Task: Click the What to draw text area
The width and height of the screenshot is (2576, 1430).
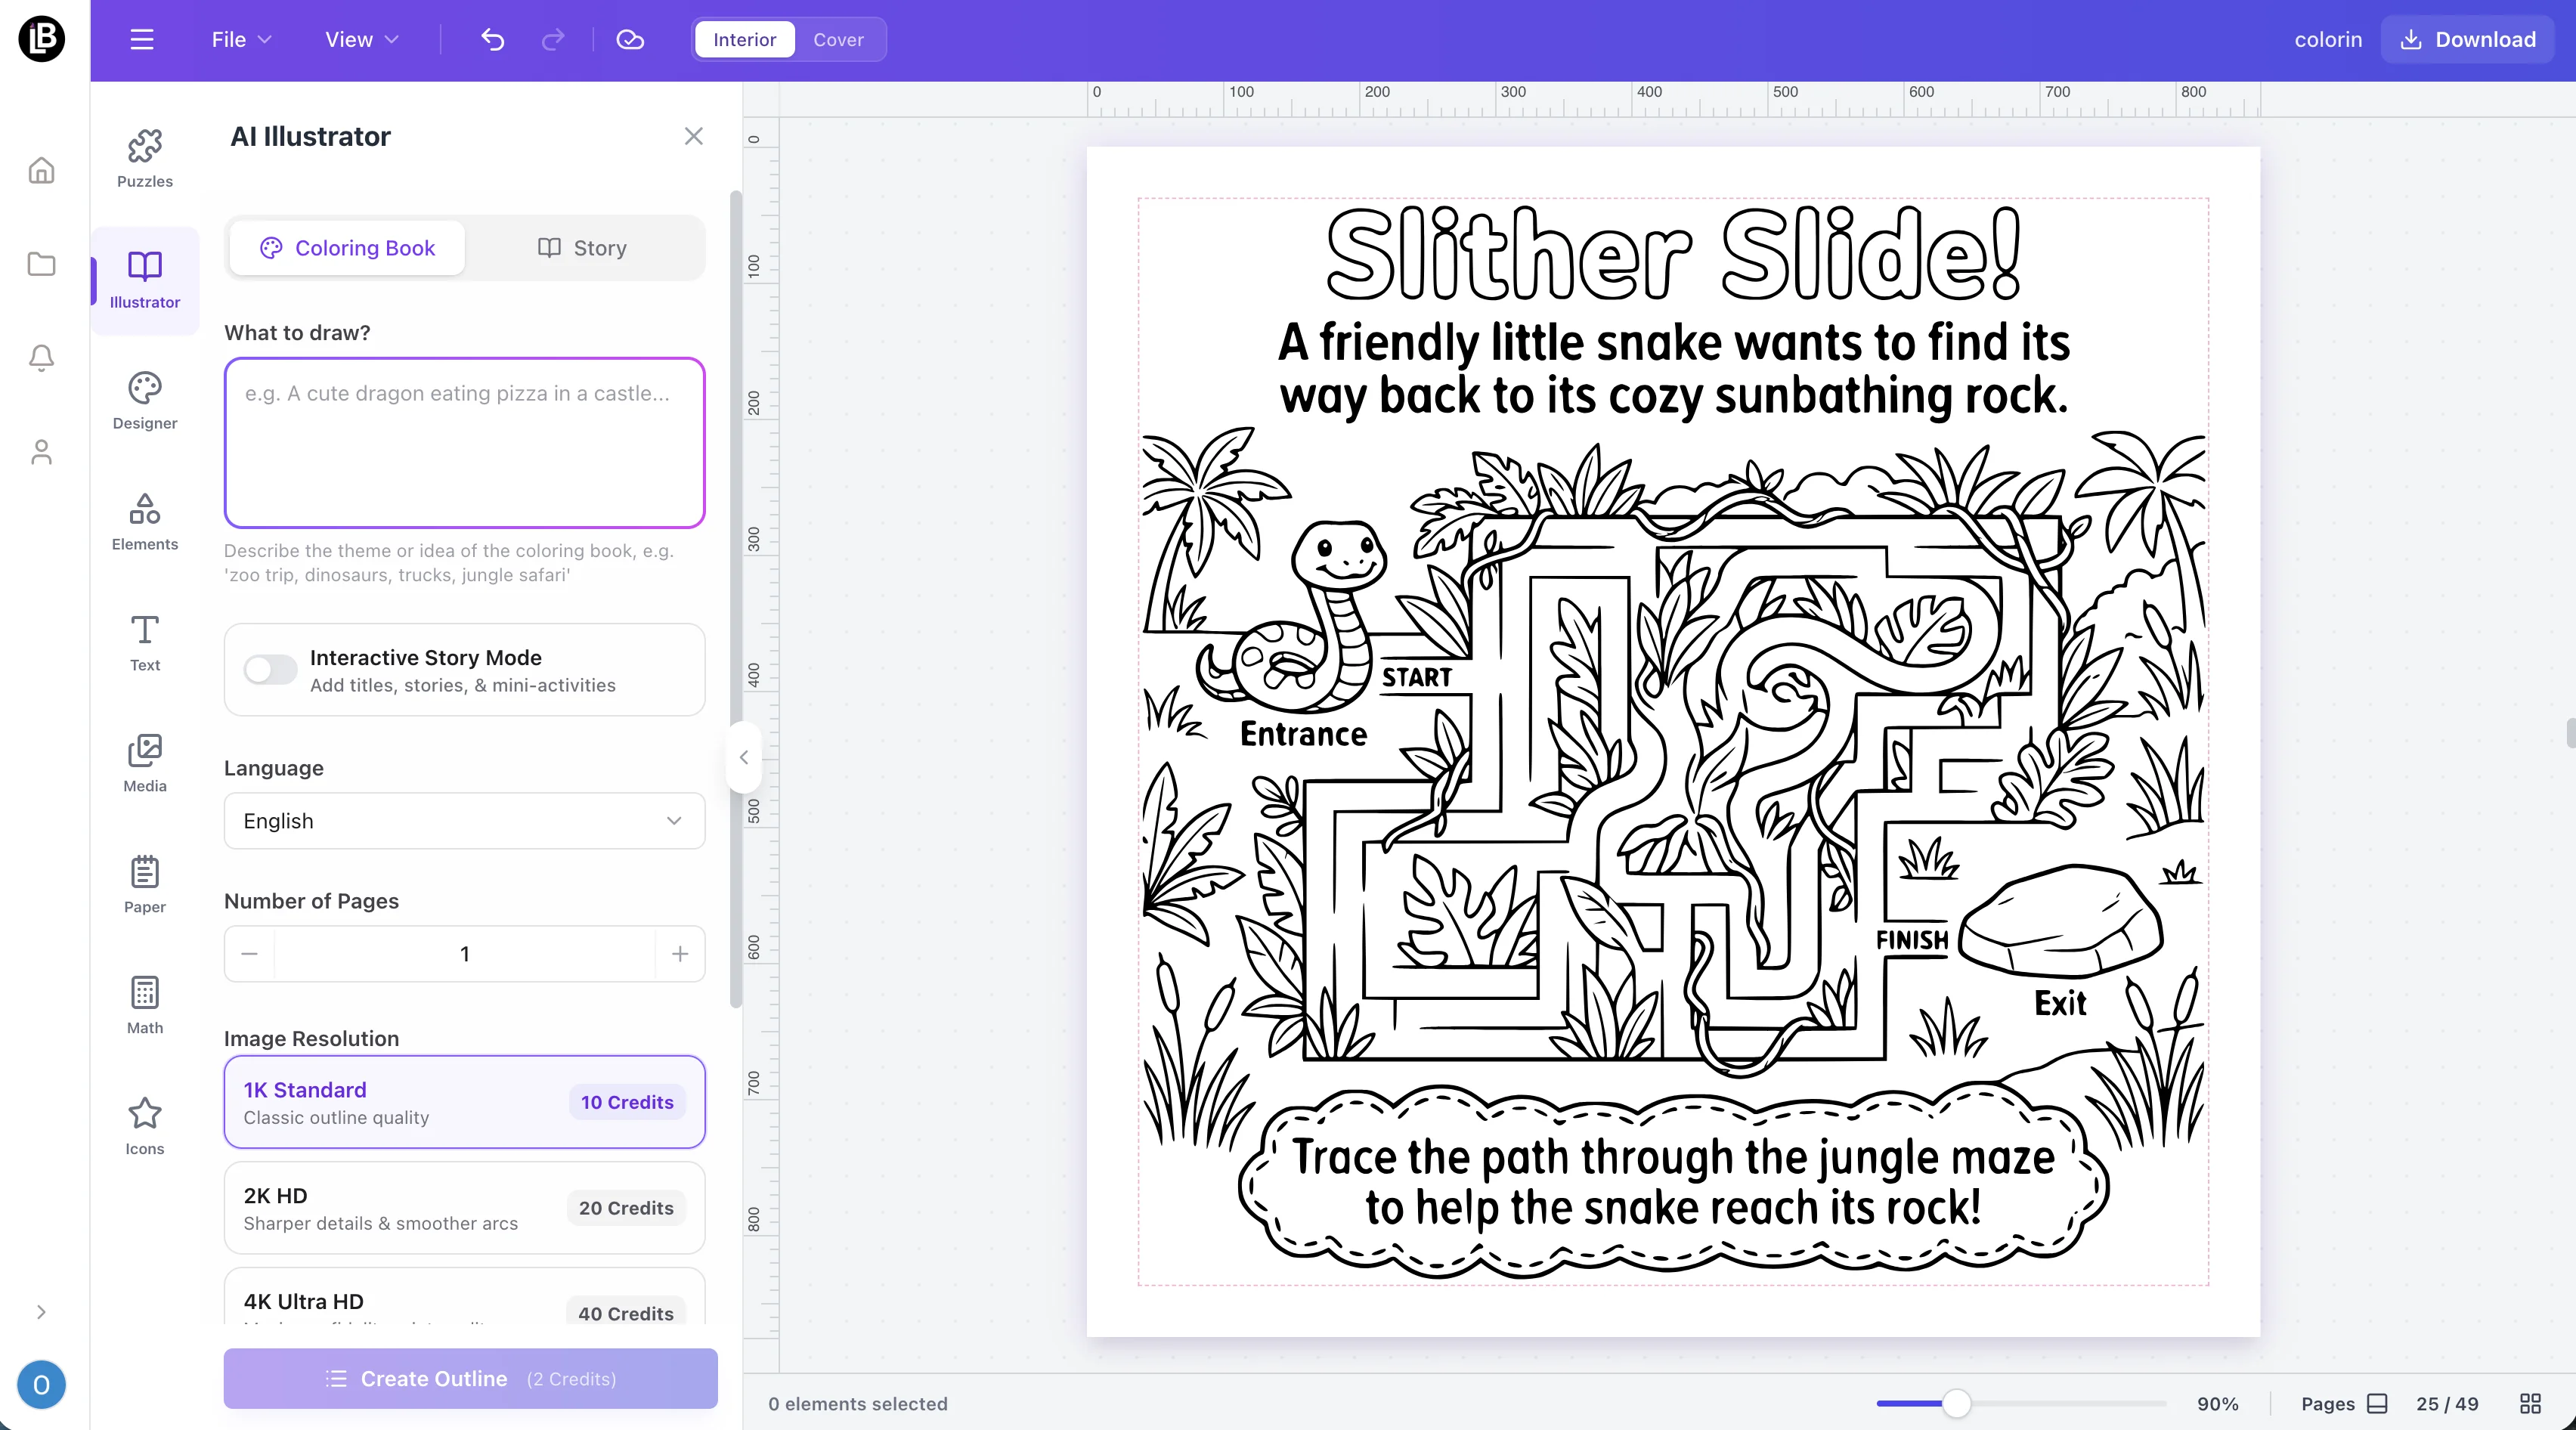Action: (x=464, y=443)
